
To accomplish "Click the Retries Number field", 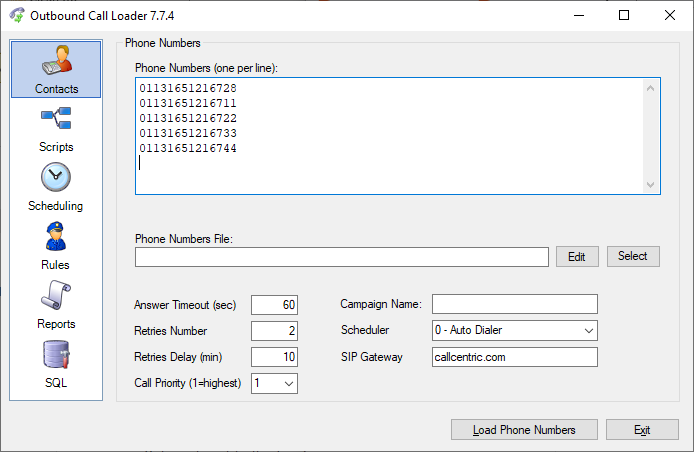I will click(274, 331).
